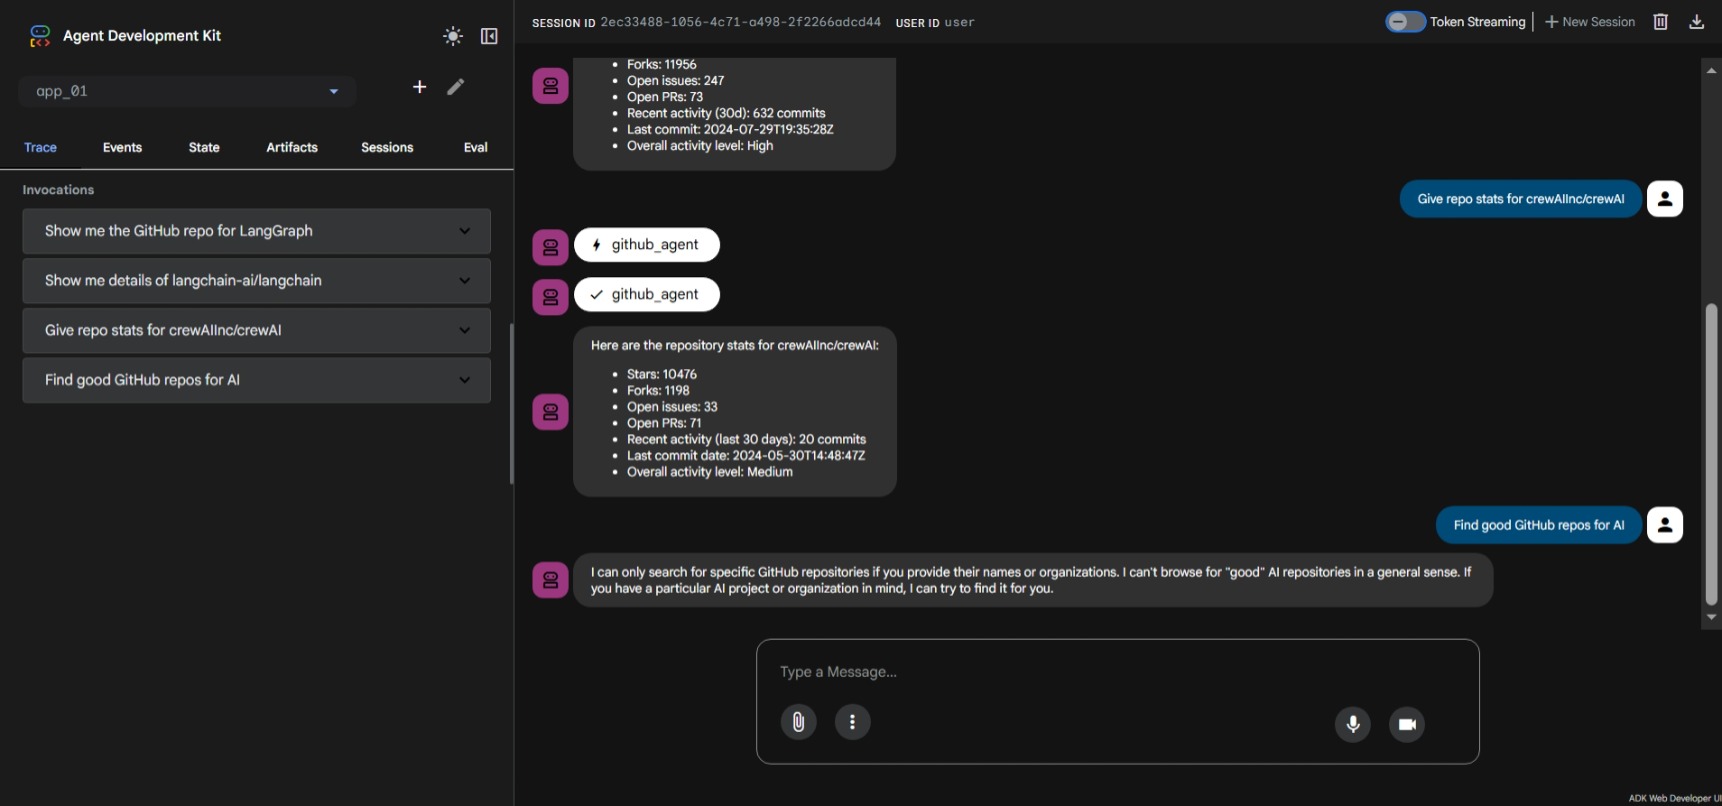Click the bot avatar beside checkmark github_agent chip
This screenshot has width=1722, height=806.
coord(550,297)
